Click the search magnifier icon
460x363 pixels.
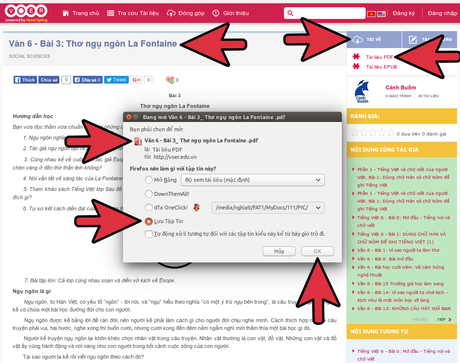(290, 13)
